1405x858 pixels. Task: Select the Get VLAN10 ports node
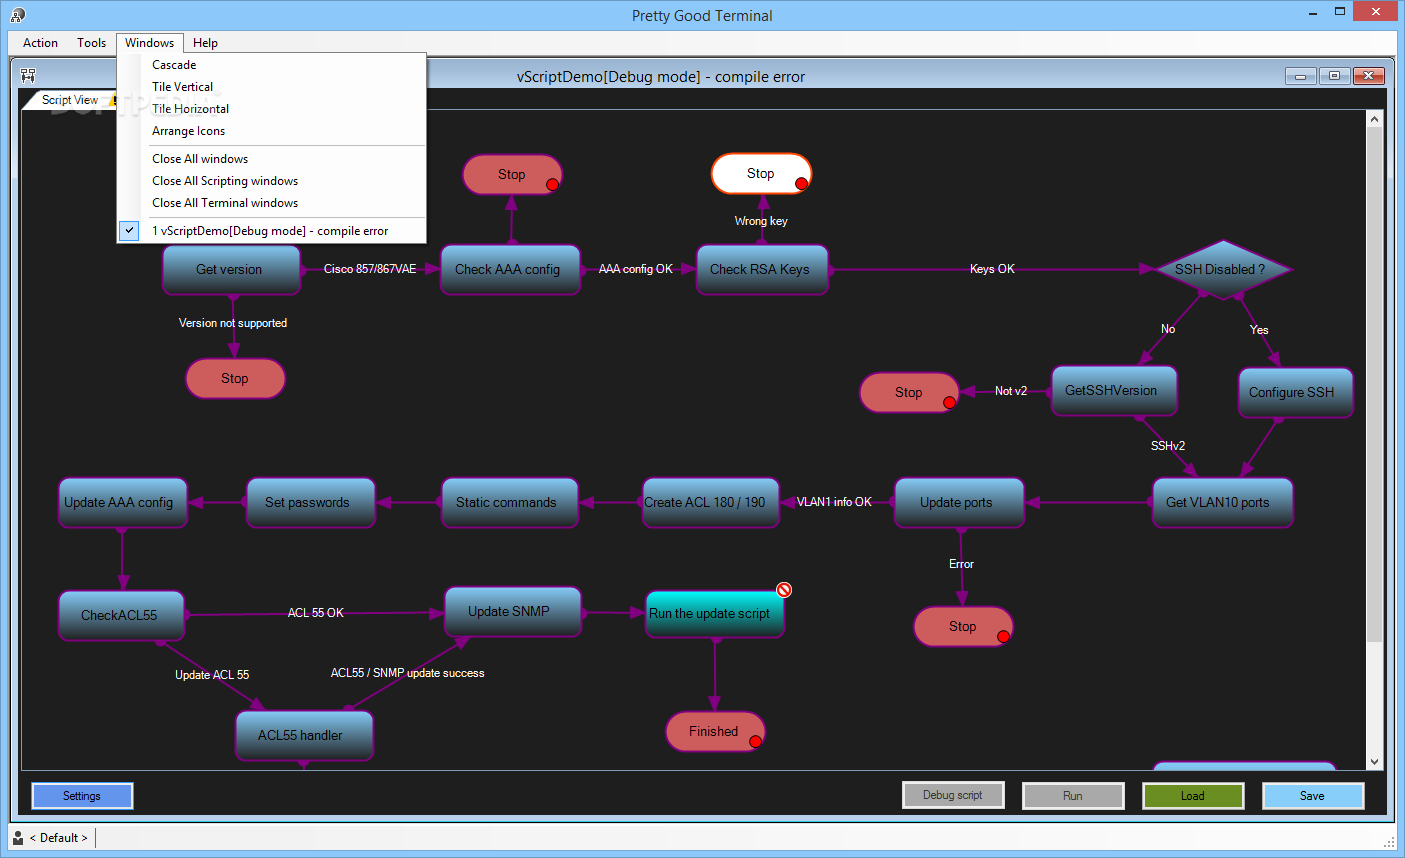coord(1222,502)
